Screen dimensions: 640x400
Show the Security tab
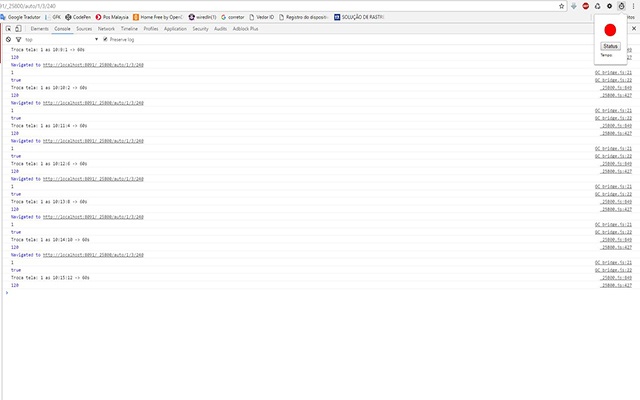(x=200, y=29)
